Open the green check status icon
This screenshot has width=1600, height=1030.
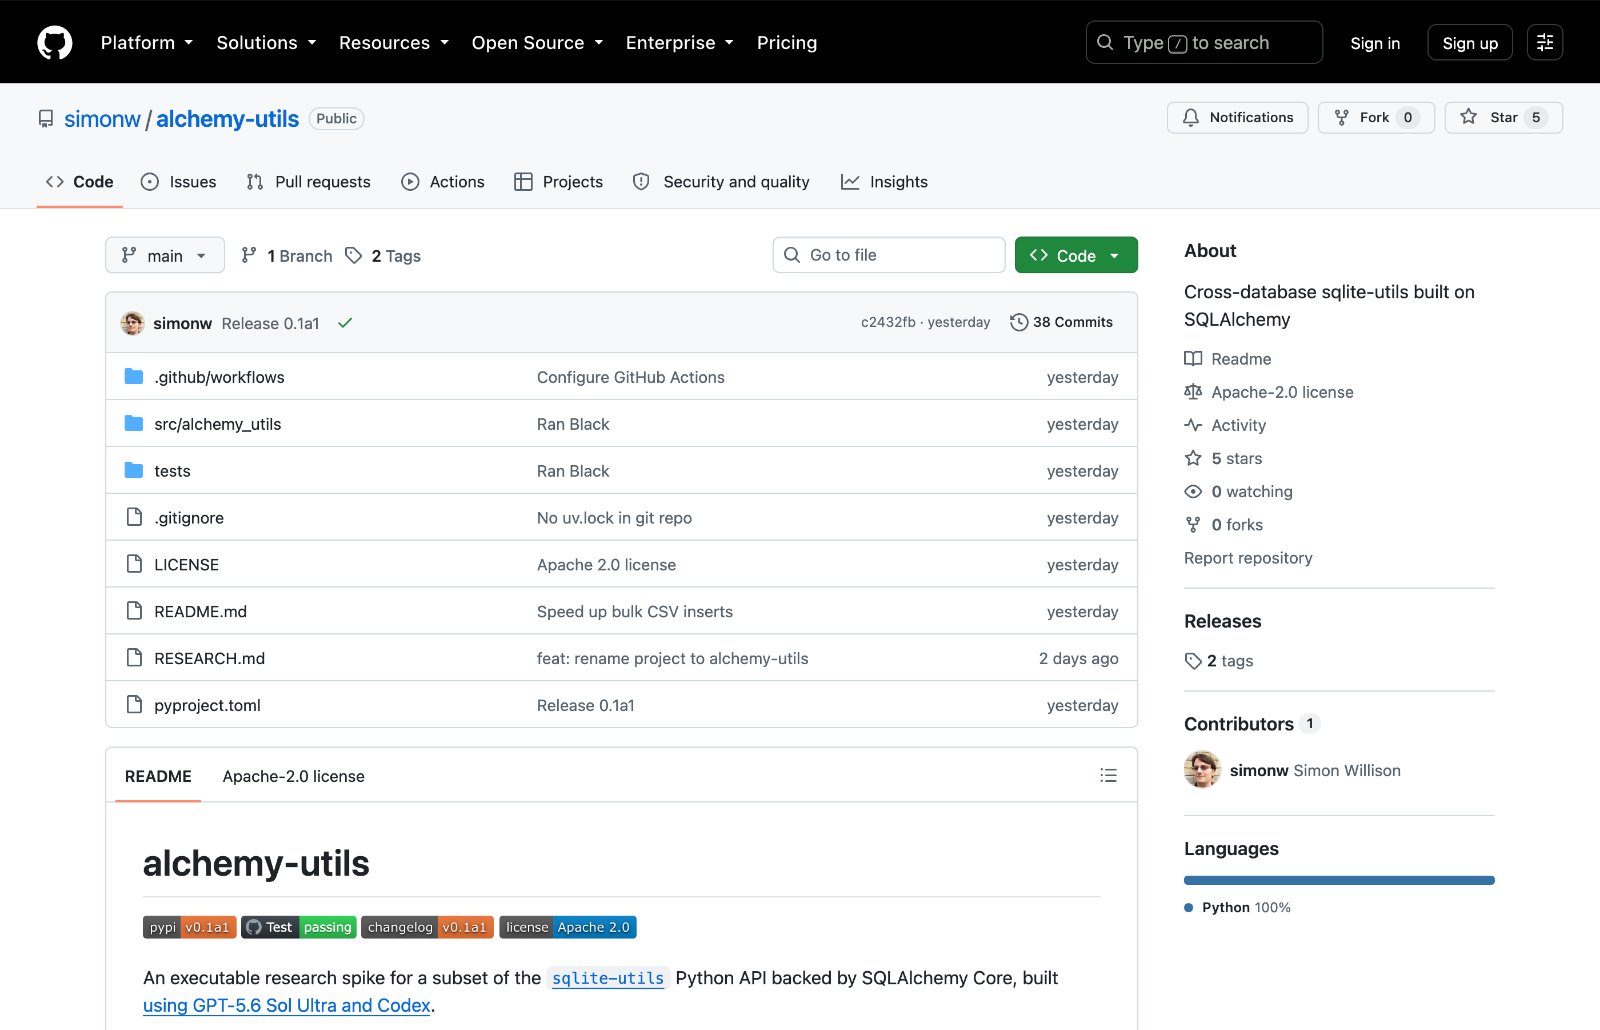(345, 323)
